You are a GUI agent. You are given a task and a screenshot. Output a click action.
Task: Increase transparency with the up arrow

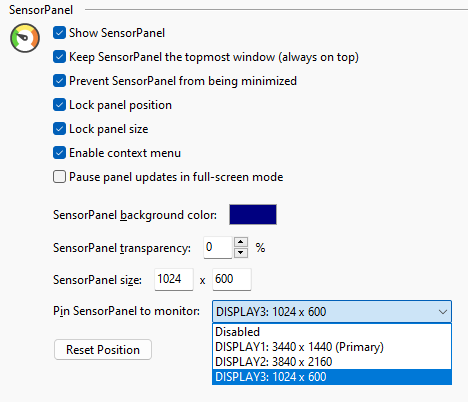click(x=241, y=242)
